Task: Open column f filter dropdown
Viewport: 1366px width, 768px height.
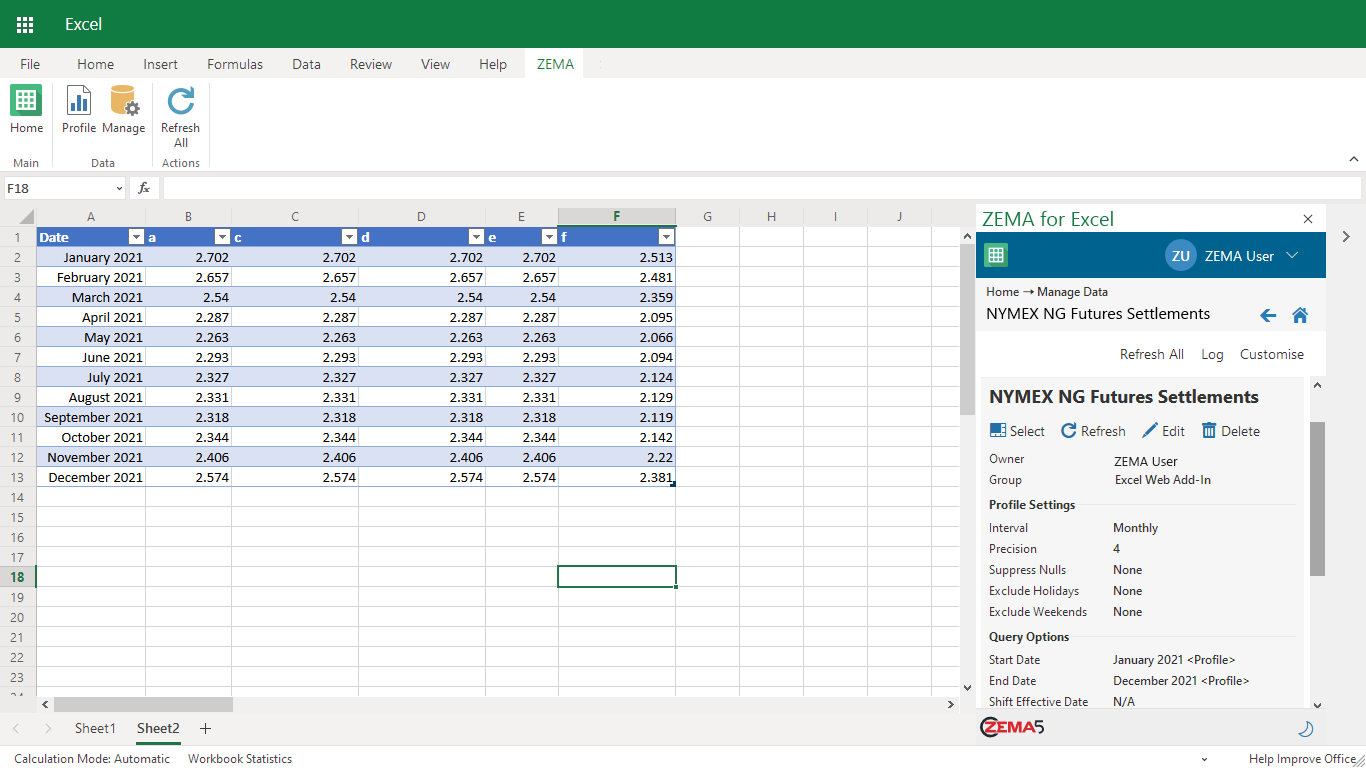Action: pyautogui.click(x=666, y=237)
